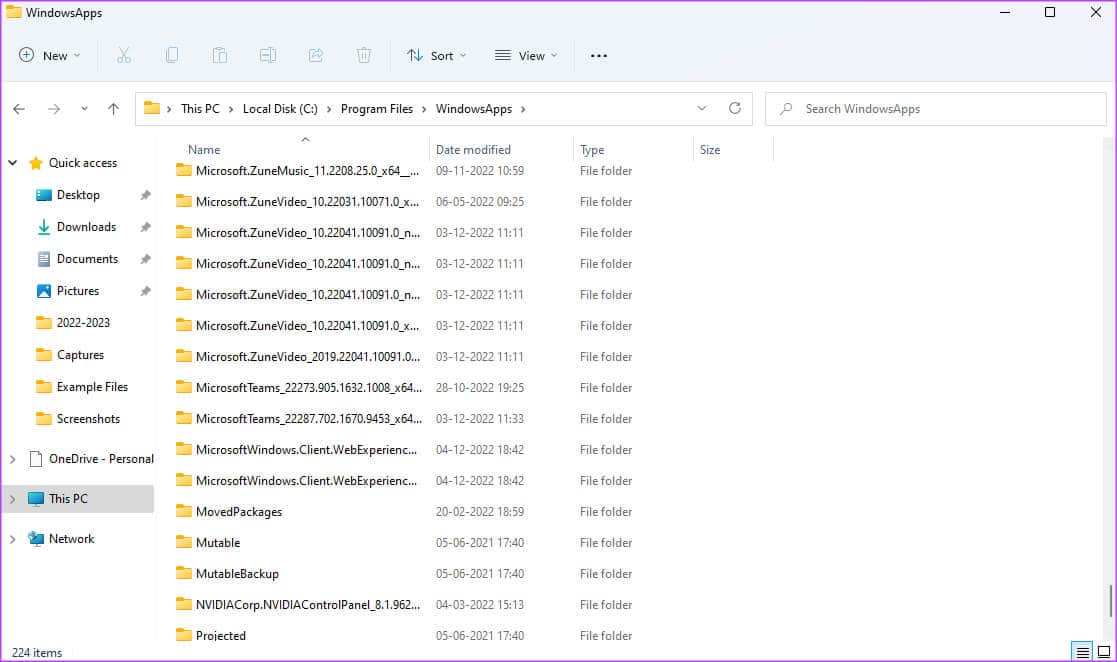Open Desktop in Quick access
The image size is (1117, 662).
pos(78,195)
